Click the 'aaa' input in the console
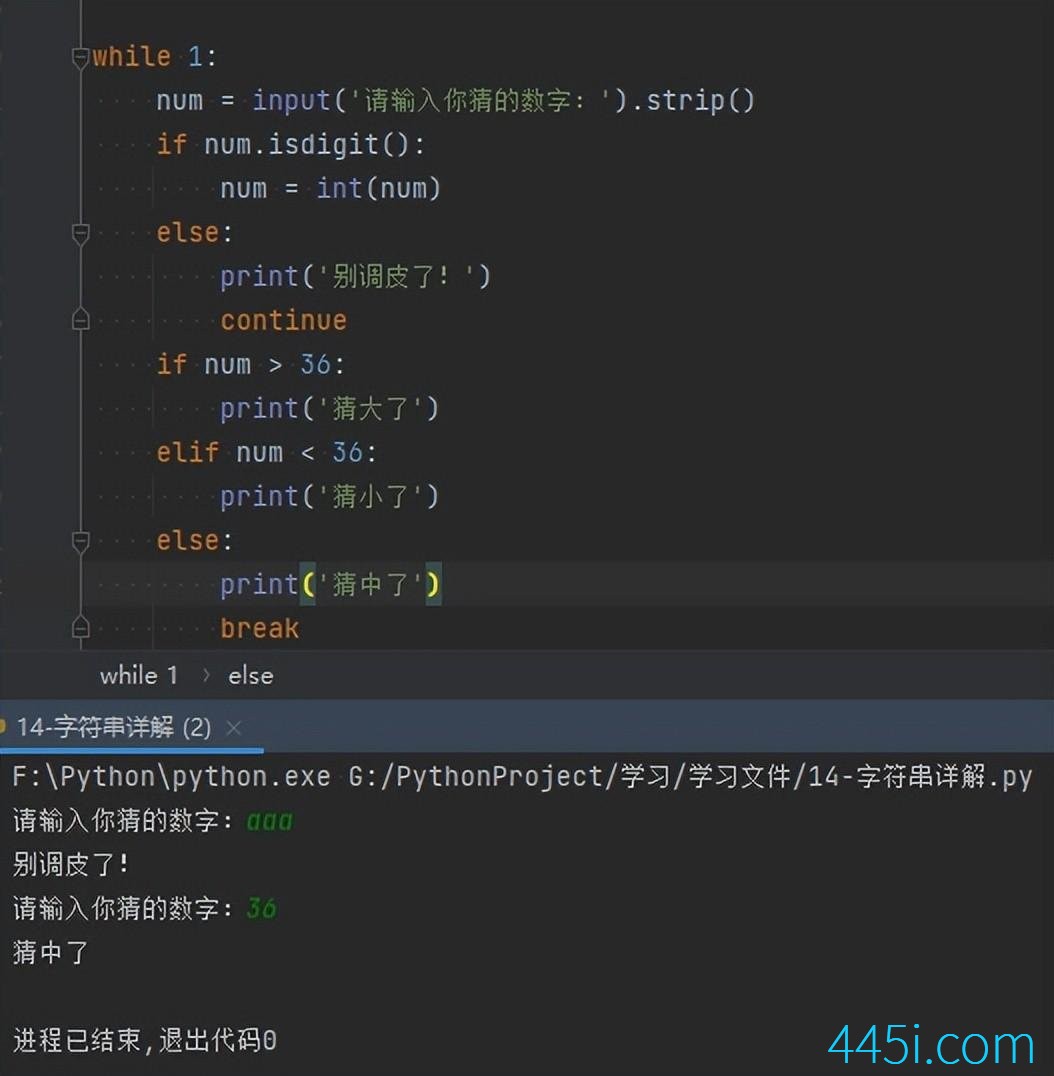The height and width of the screenshot is (1076, 1054). 270,821
